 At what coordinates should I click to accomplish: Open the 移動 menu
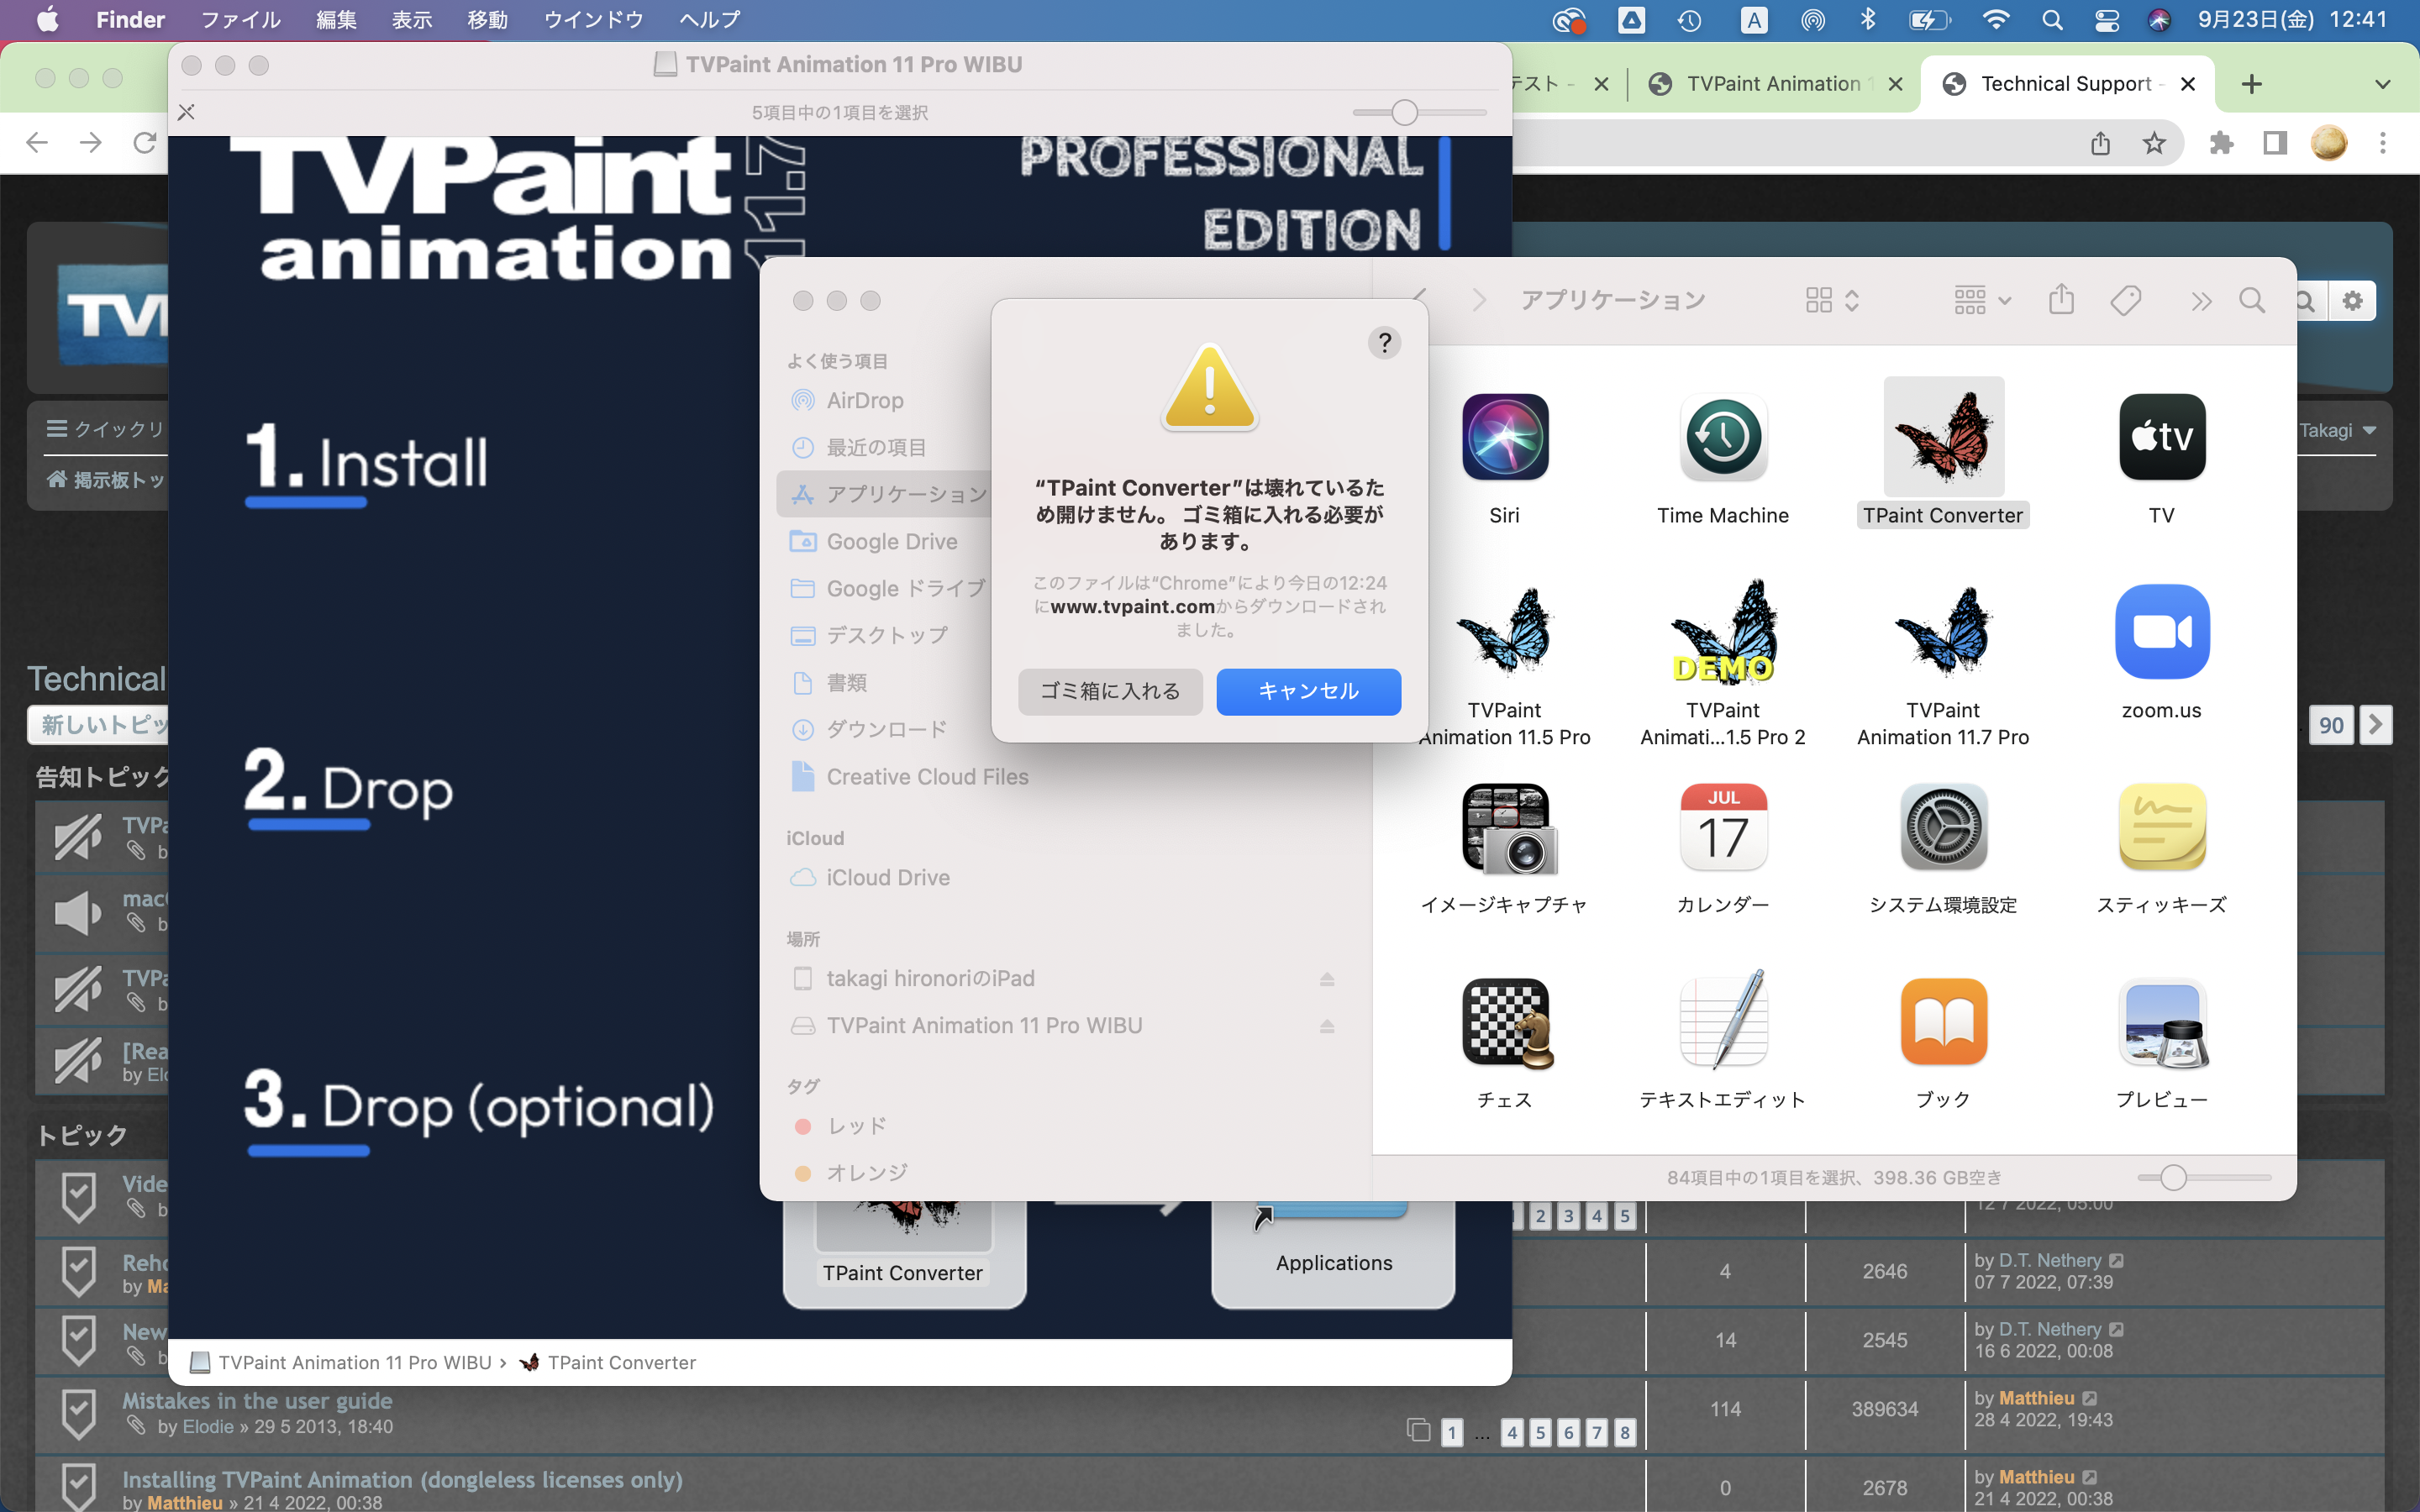pos(487,20)
